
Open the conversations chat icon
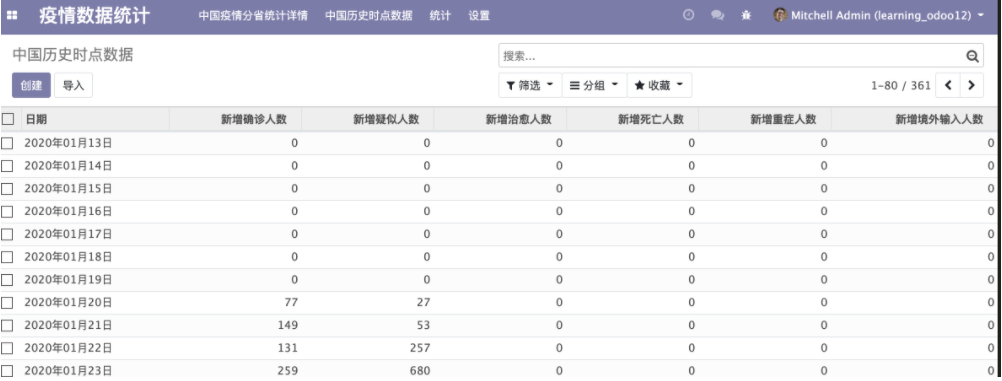(x=718, y=15)
